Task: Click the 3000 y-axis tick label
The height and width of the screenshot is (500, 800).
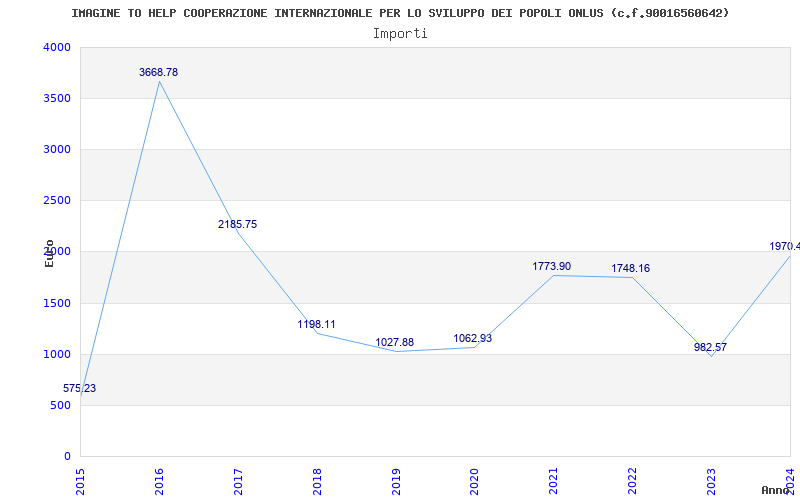Action: [x=57, y=149]
